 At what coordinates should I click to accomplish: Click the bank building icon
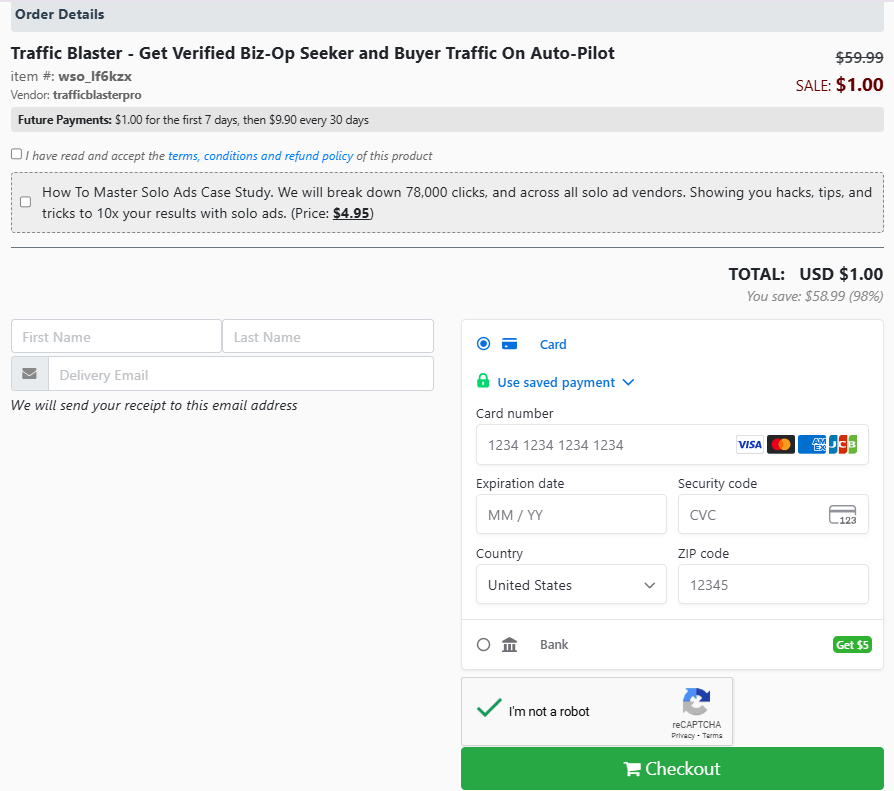point(510,645)
